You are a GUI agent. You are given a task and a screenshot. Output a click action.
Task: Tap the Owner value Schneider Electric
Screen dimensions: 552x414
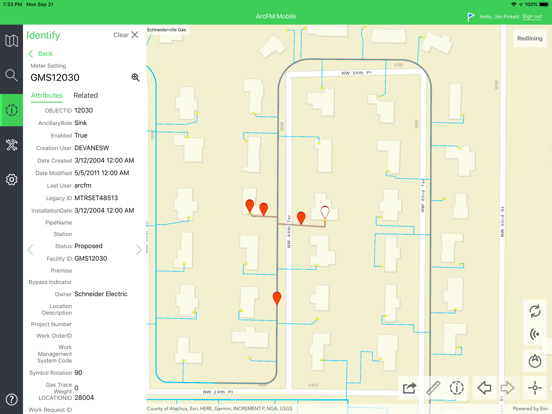coord(101,294)
